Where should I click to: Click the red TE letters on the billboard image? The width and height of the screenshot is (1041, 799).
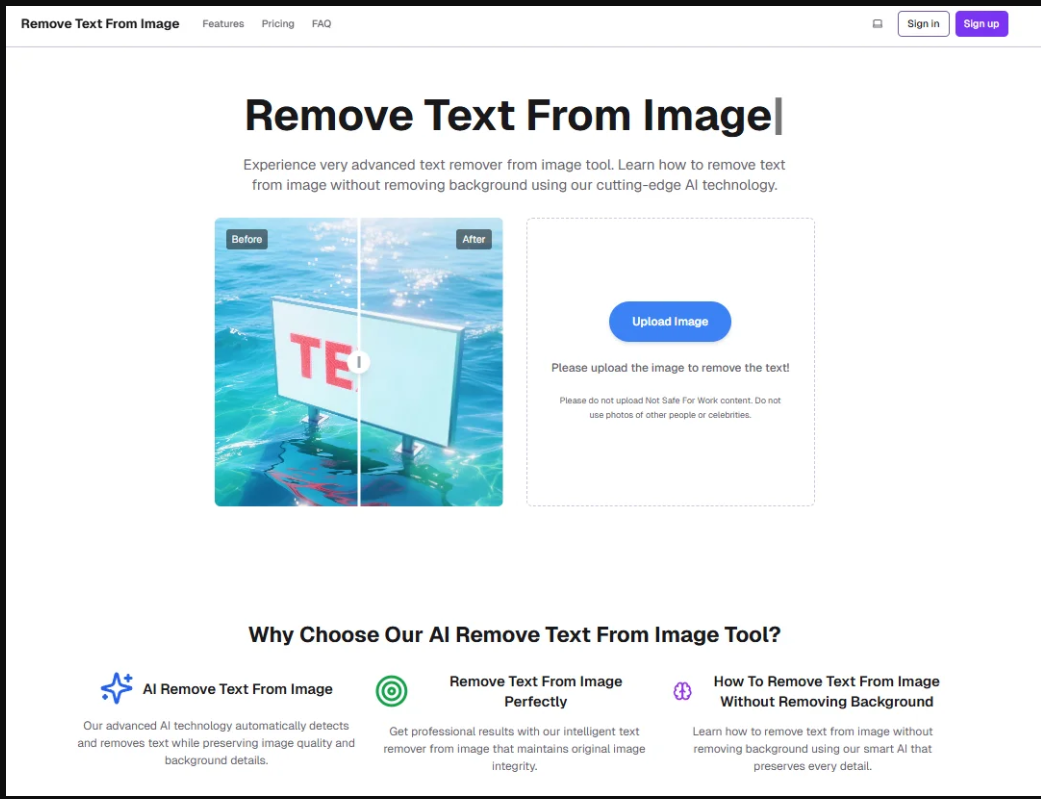click(320, 361)
